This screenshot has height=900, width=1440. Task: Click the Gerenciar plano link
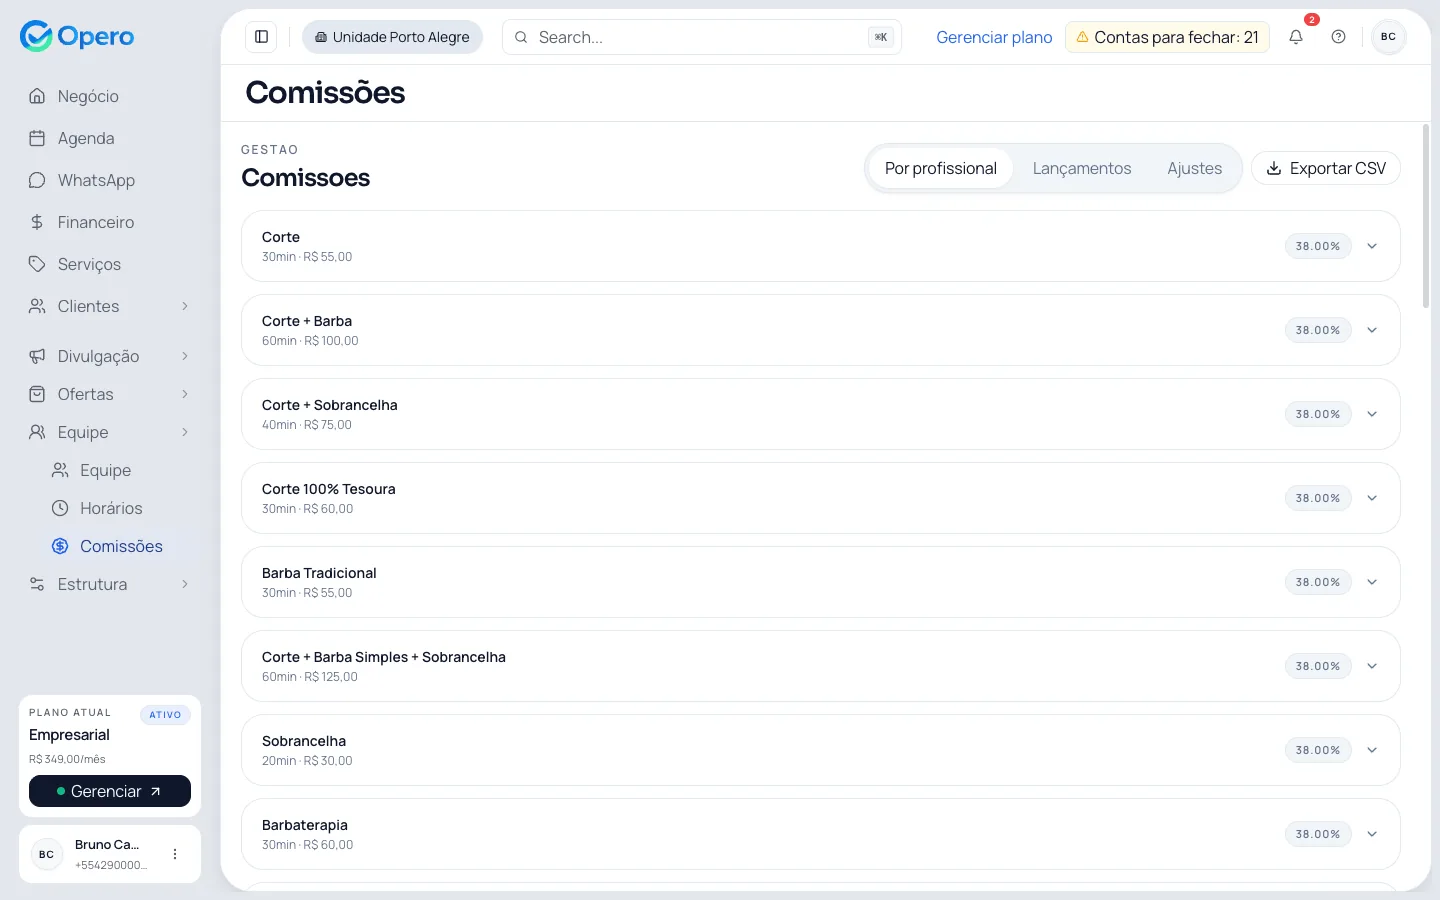[x=994, y=37]
